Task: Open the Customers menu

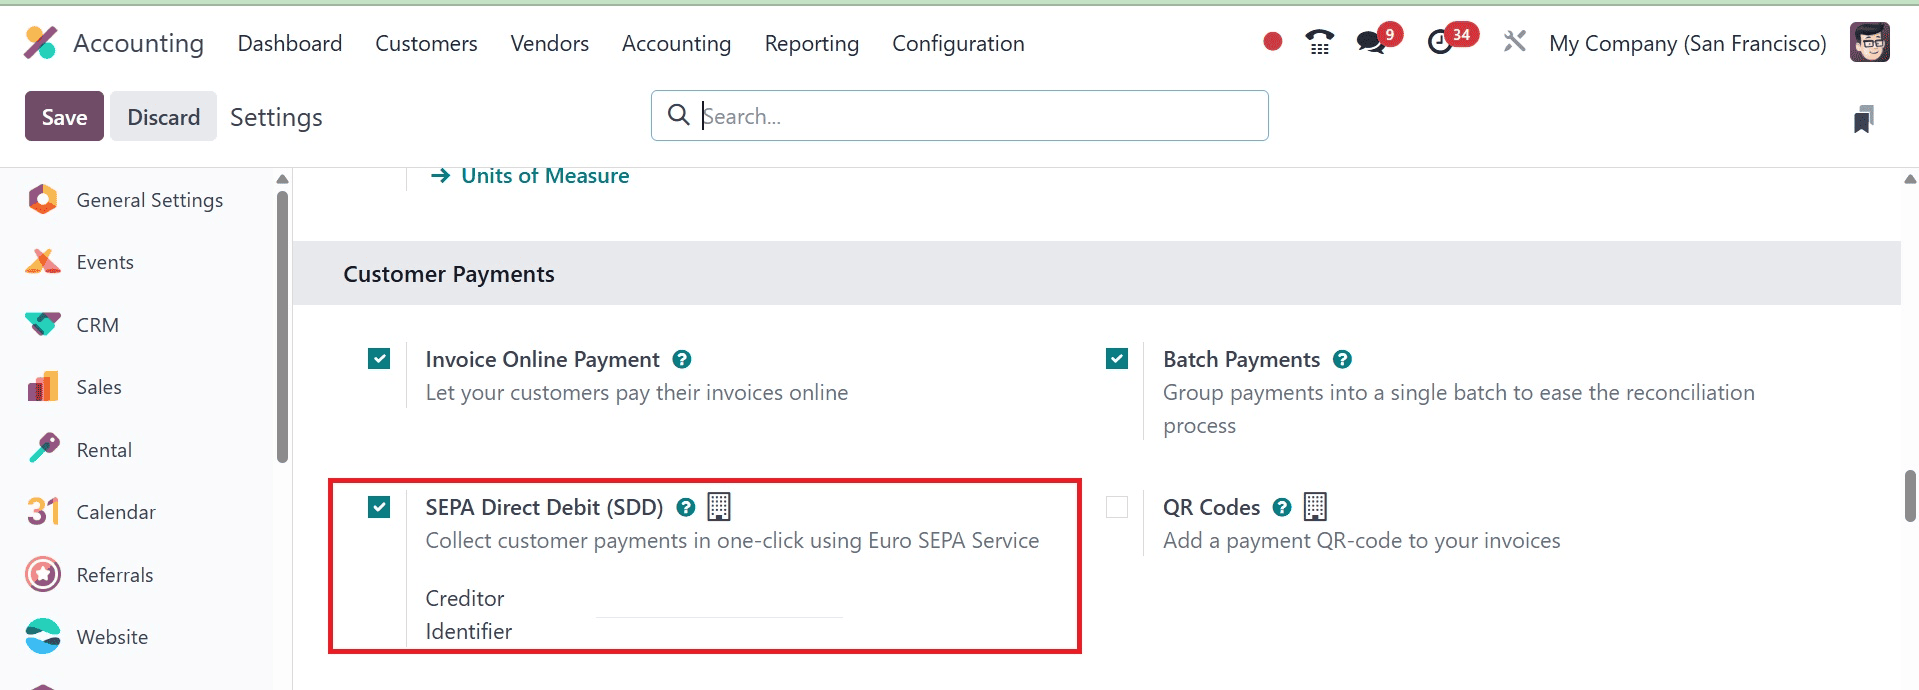Action: coord(426,43)
